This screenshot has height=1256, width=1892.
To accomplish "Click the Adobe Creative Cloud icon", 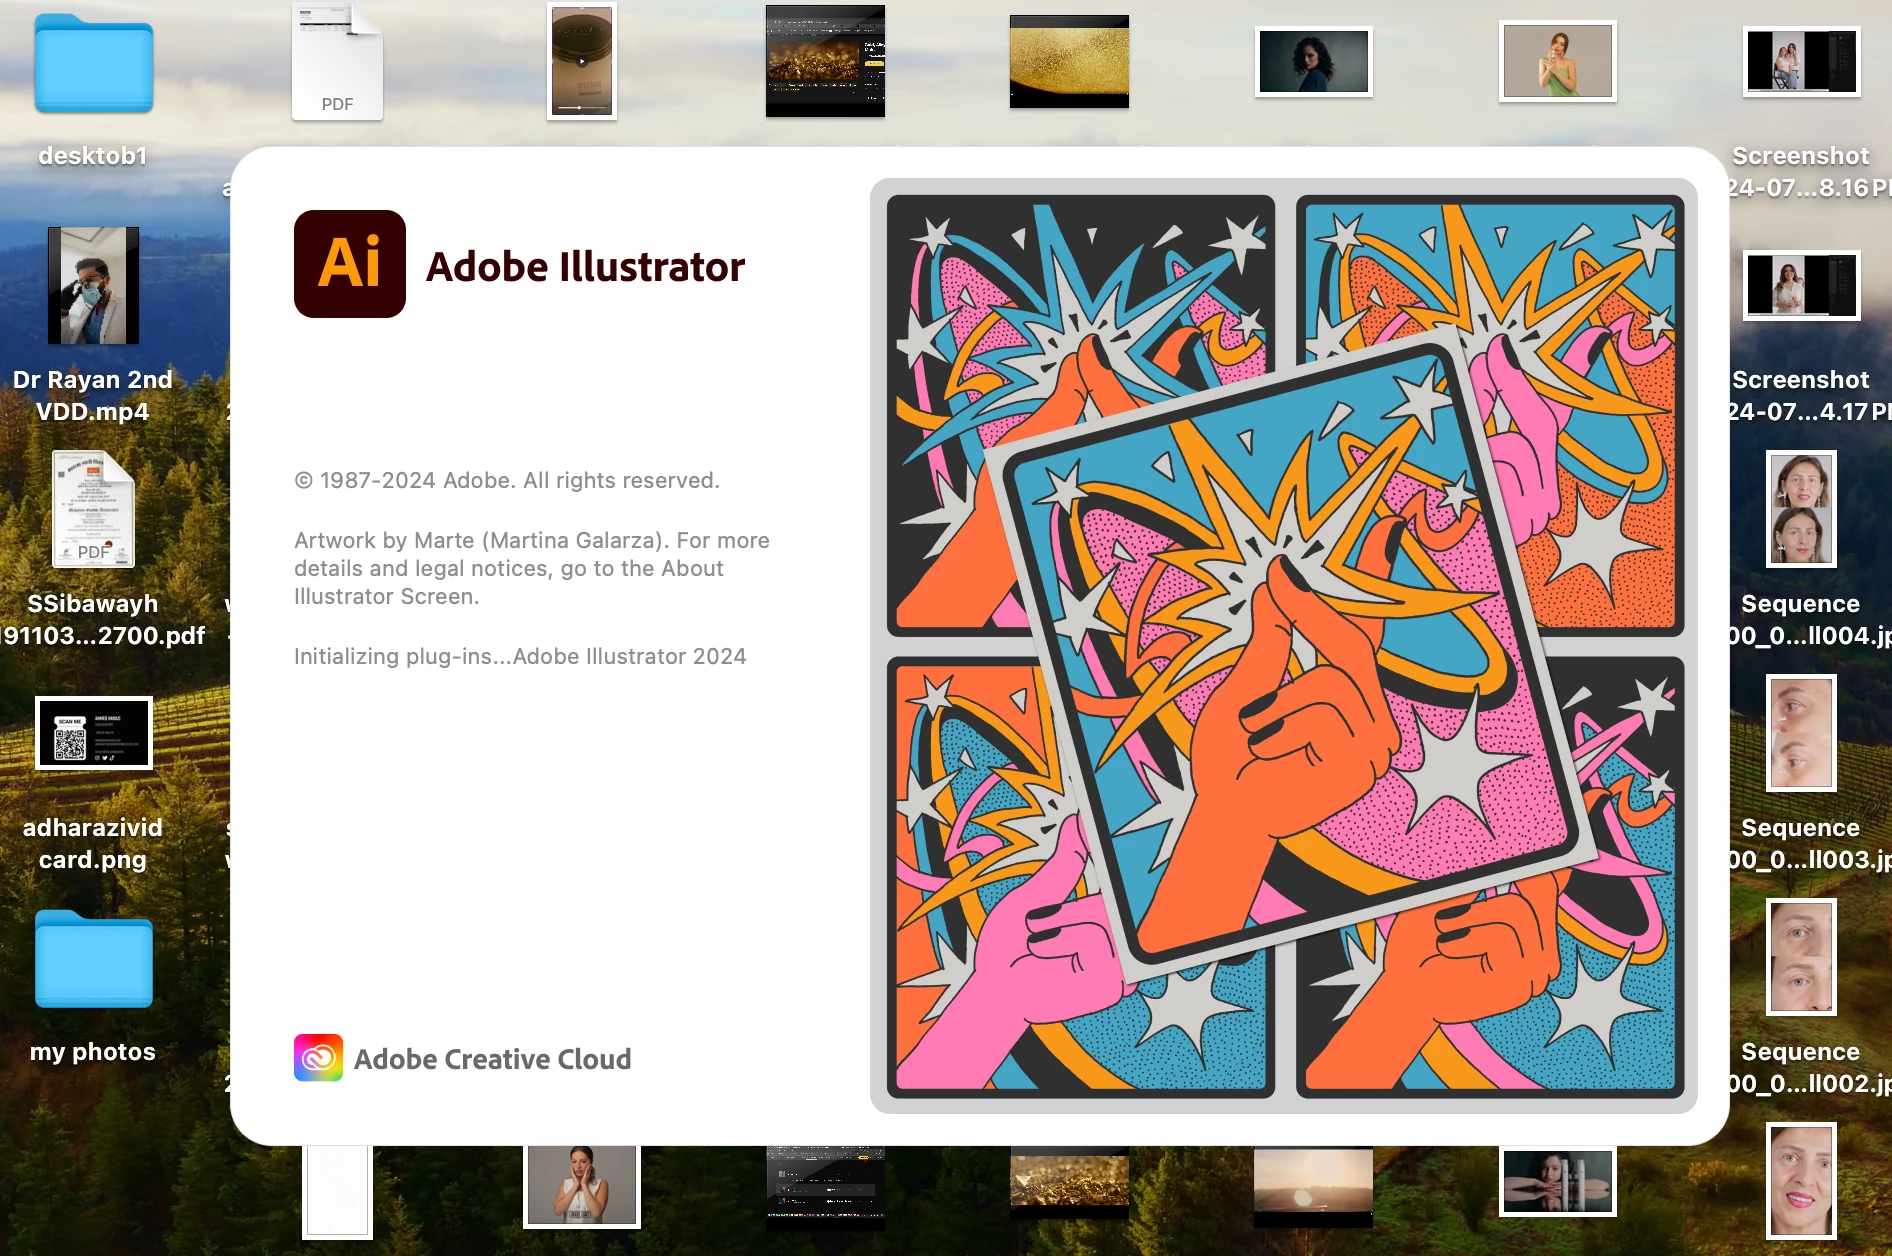I will point(318,1058).
